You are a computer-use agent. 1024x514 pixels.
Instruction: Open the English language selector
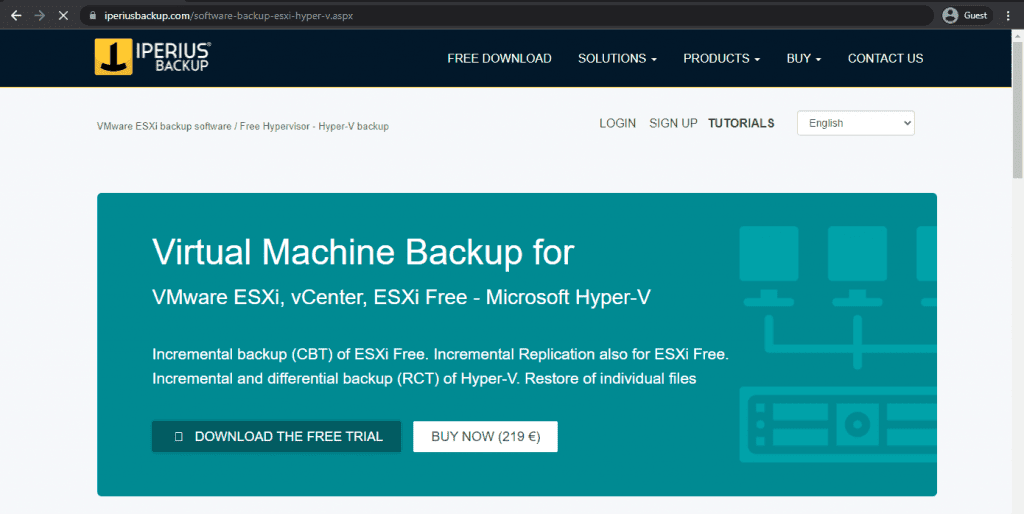(x=855, y=123)
